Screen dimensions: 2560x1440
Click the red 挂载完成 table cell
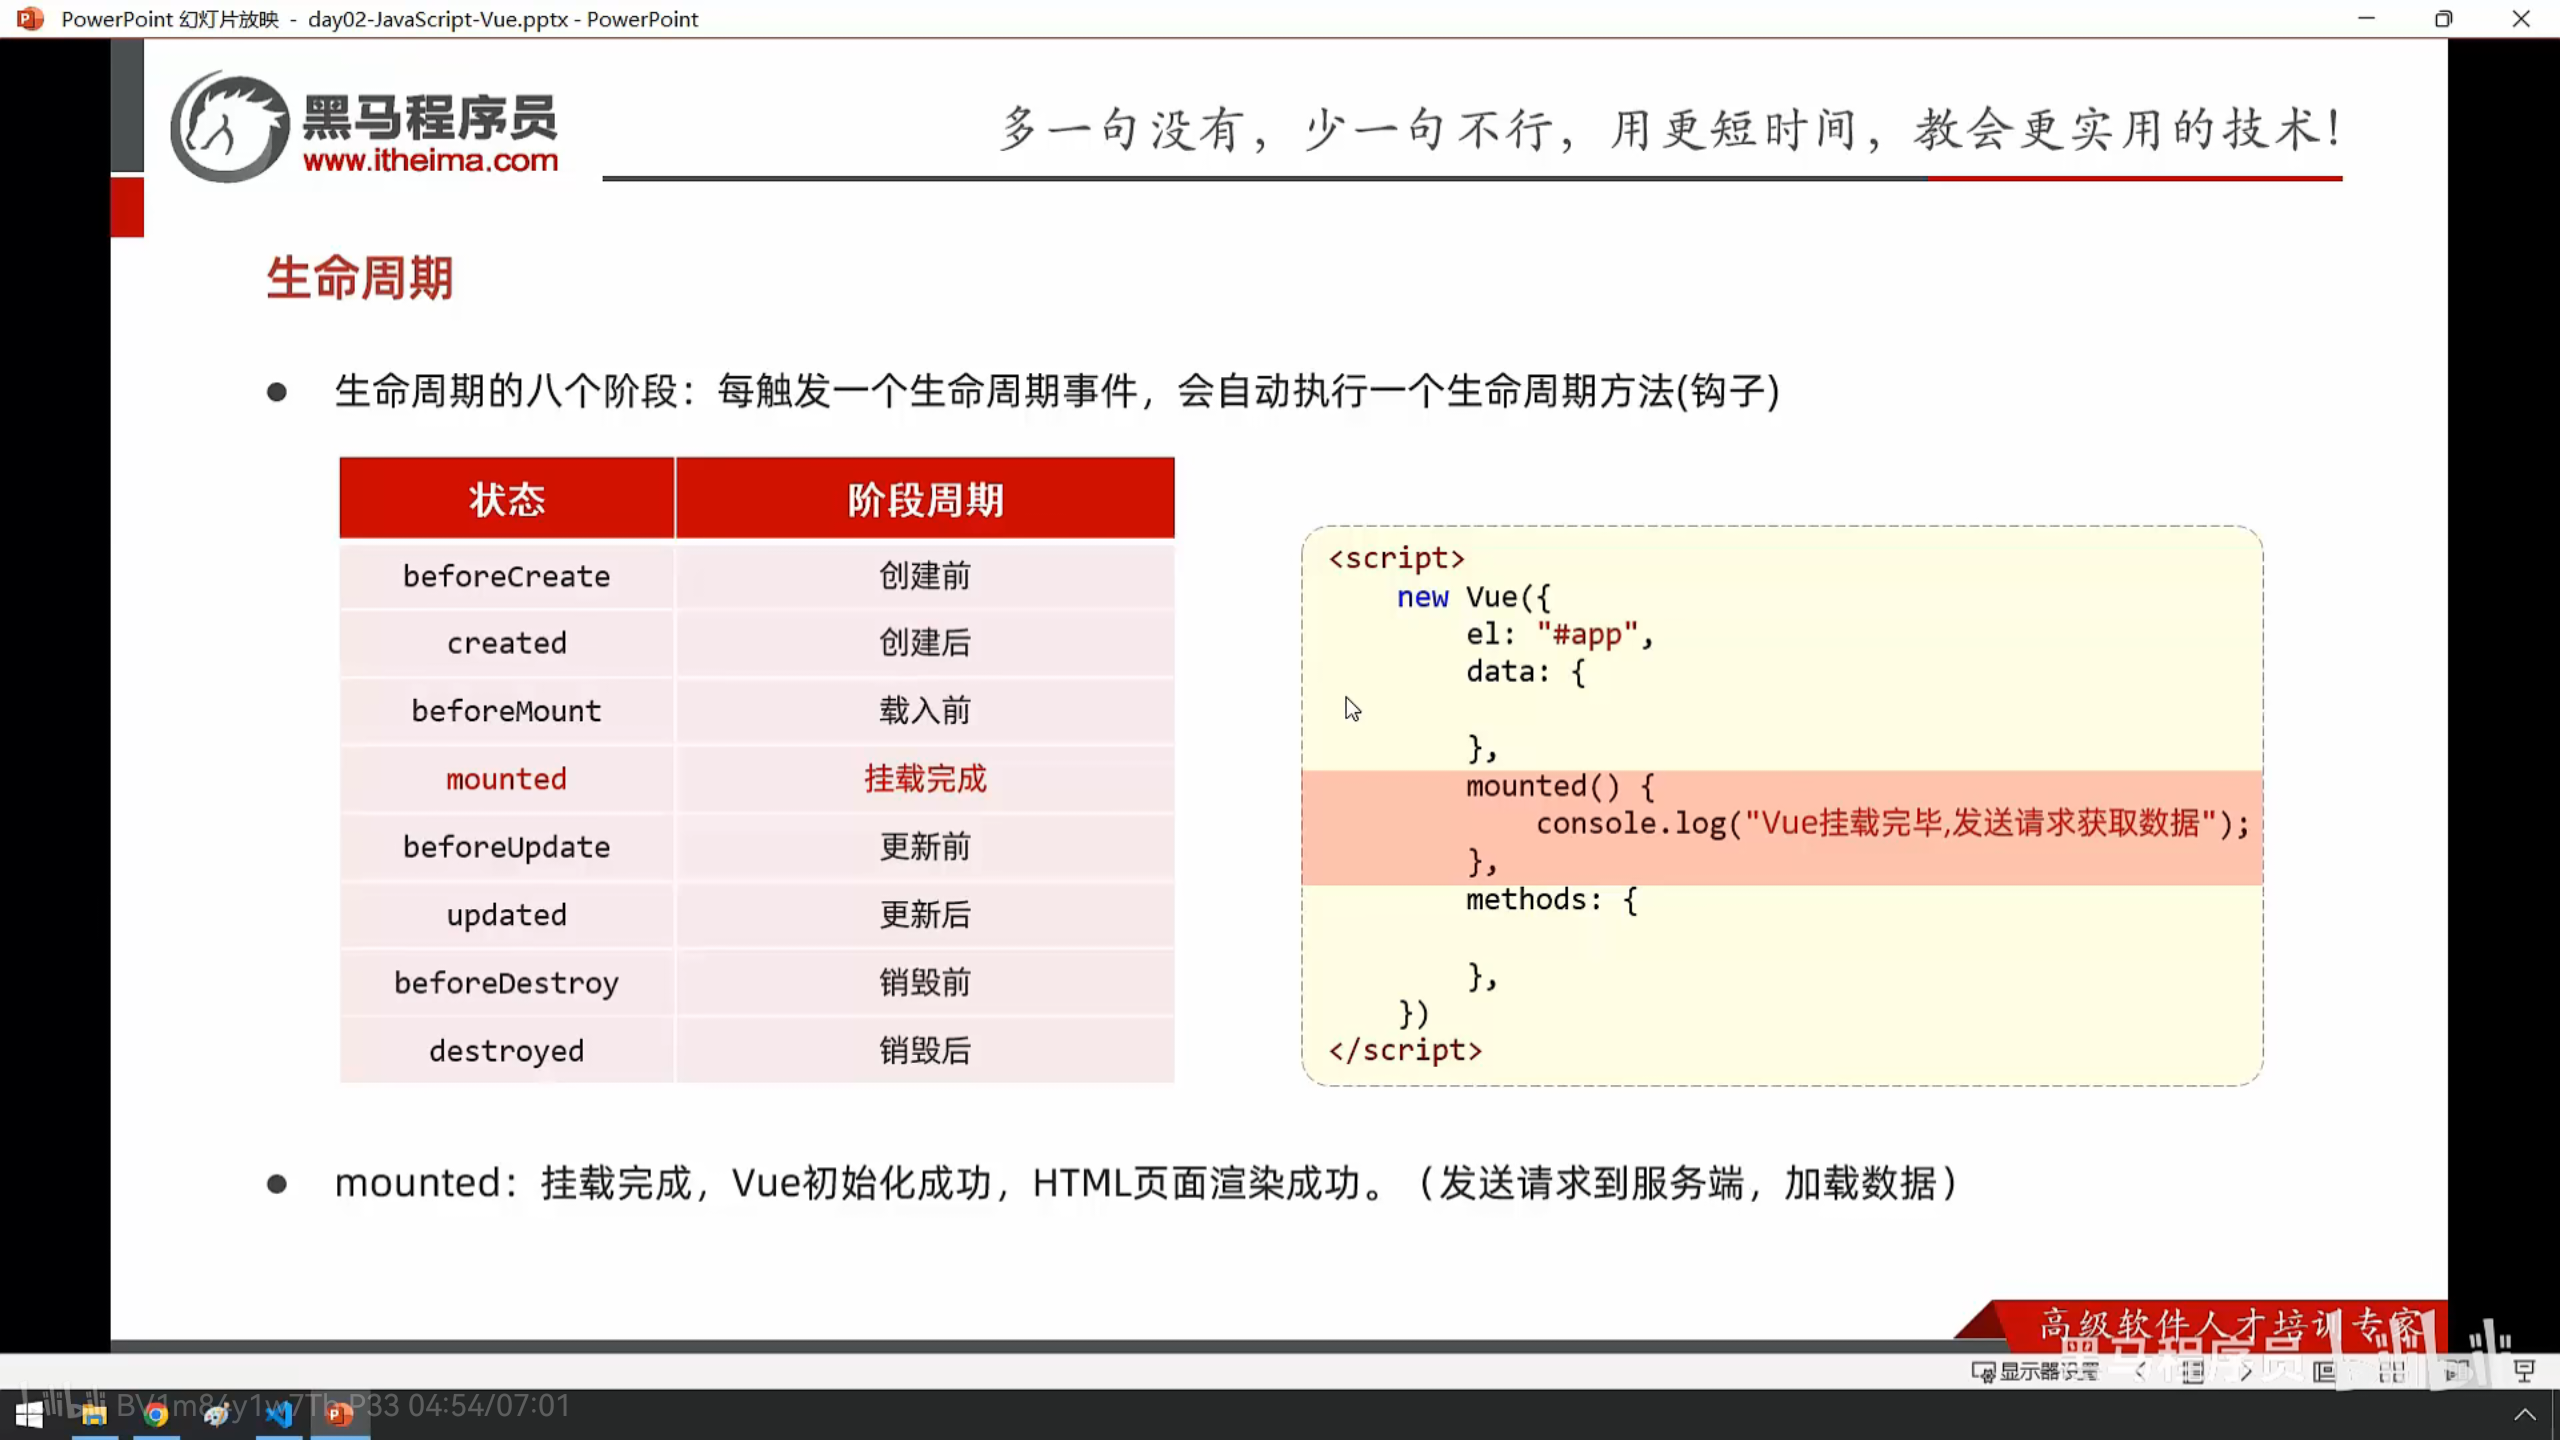[925, 779]
